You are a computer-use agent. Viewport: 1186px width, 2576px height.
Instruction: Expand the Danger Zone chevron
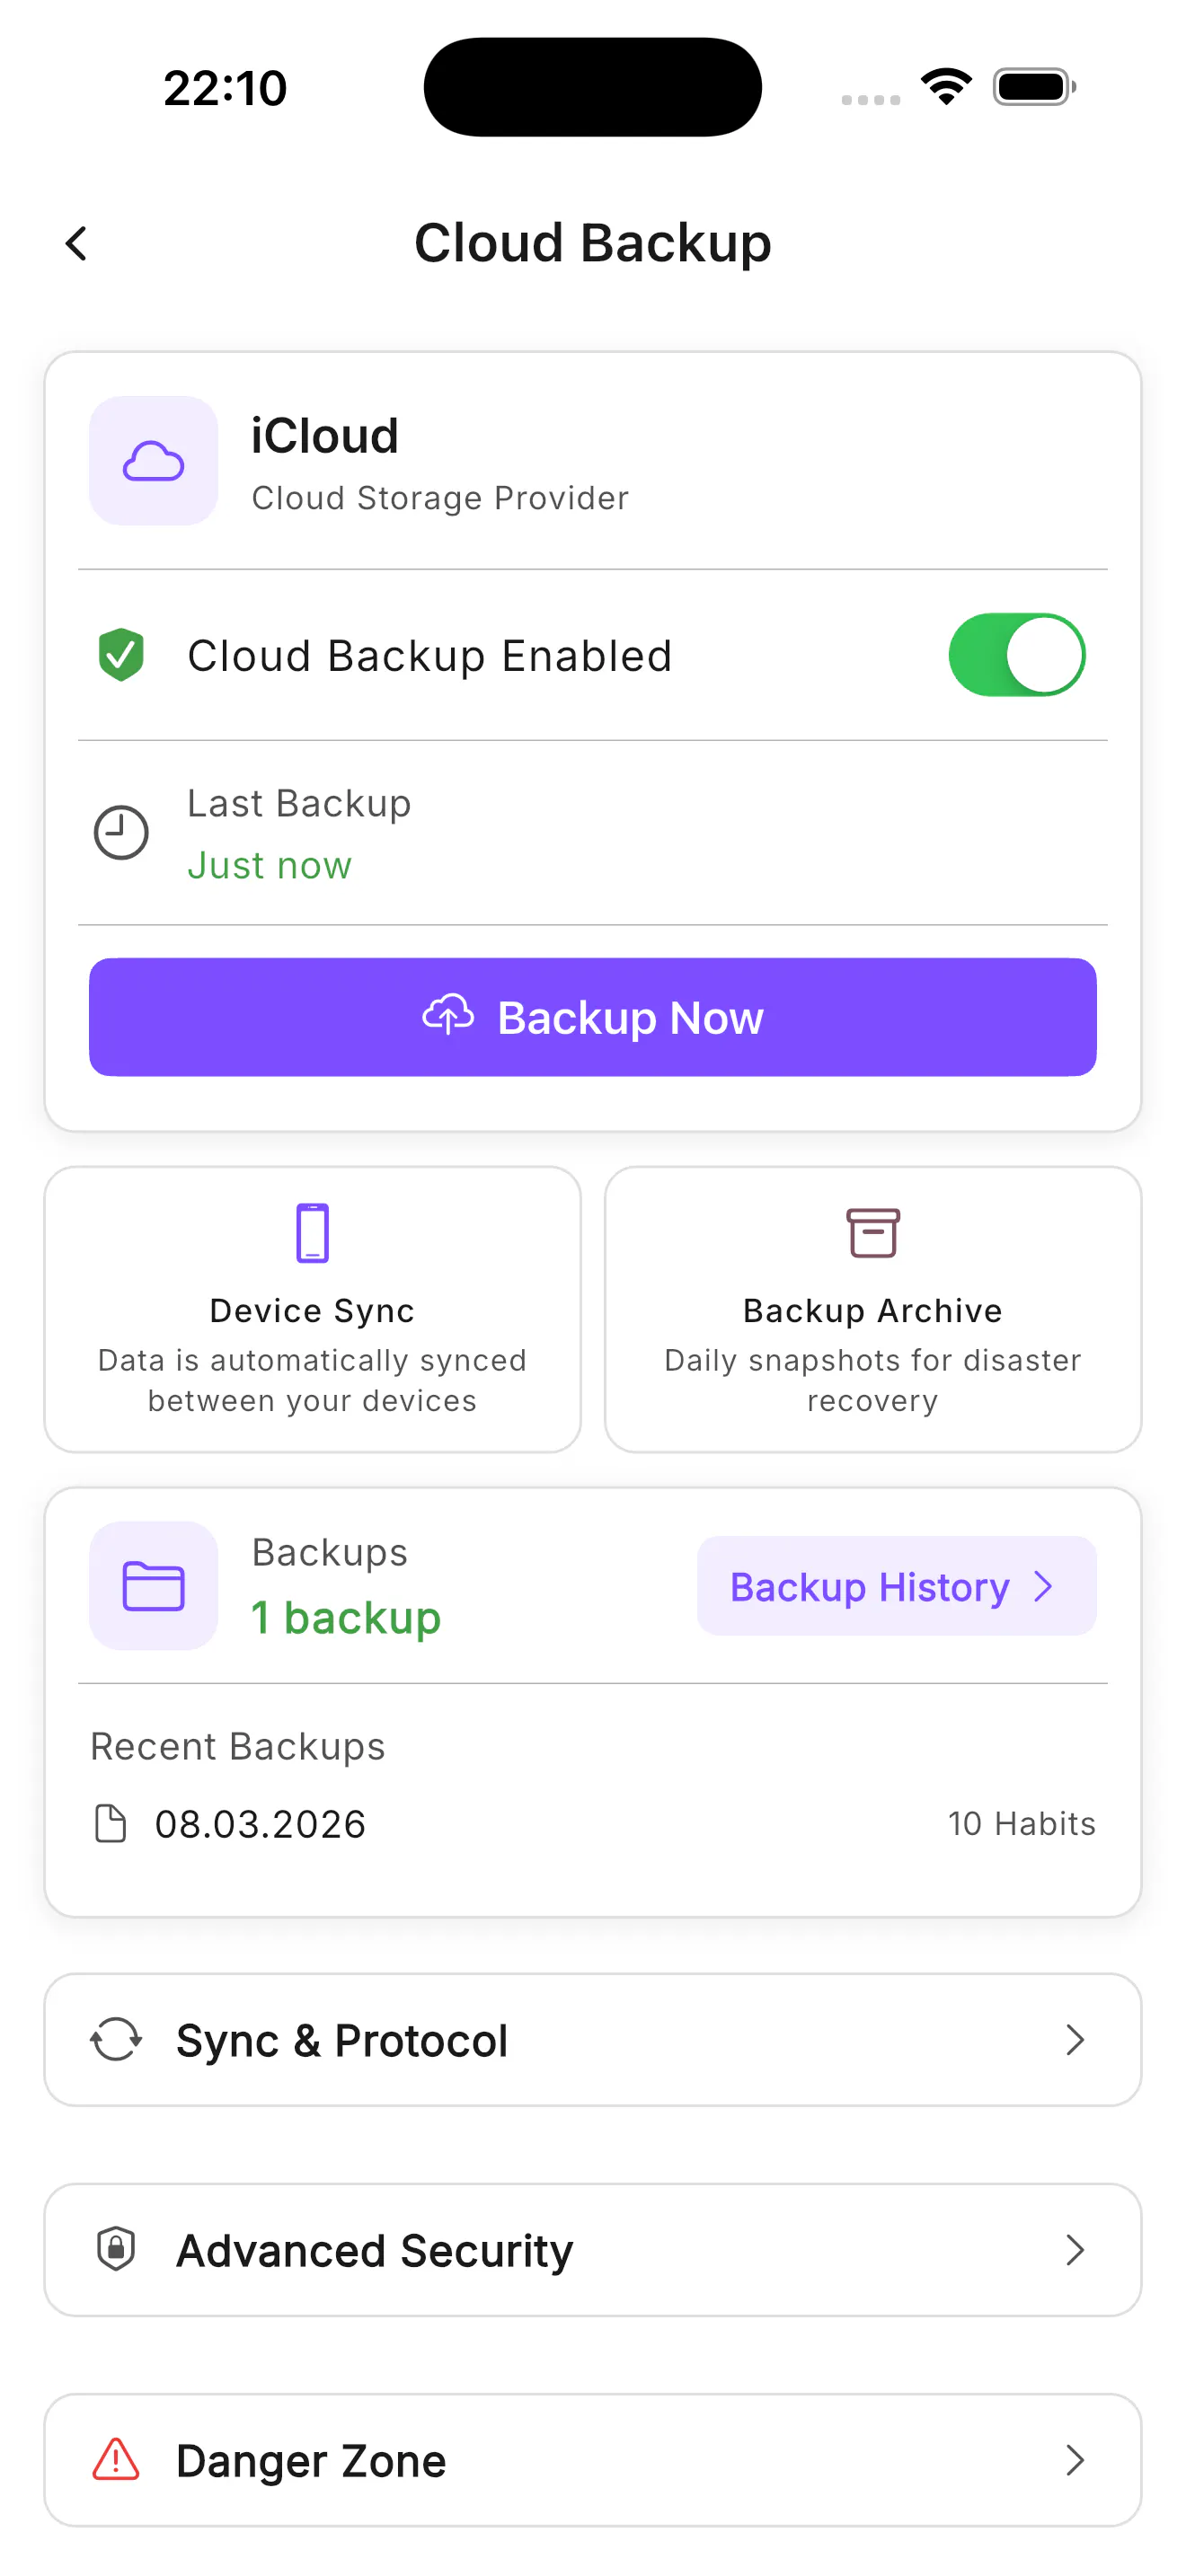1075,2460
